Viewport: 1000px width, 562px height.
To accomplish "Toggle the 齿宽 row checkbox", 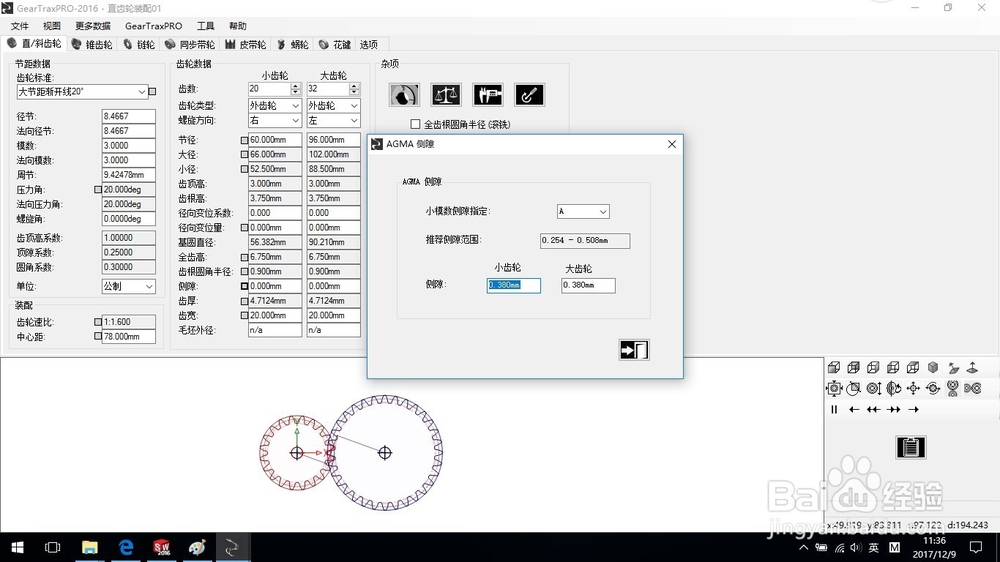I will (x=244, y=315).
